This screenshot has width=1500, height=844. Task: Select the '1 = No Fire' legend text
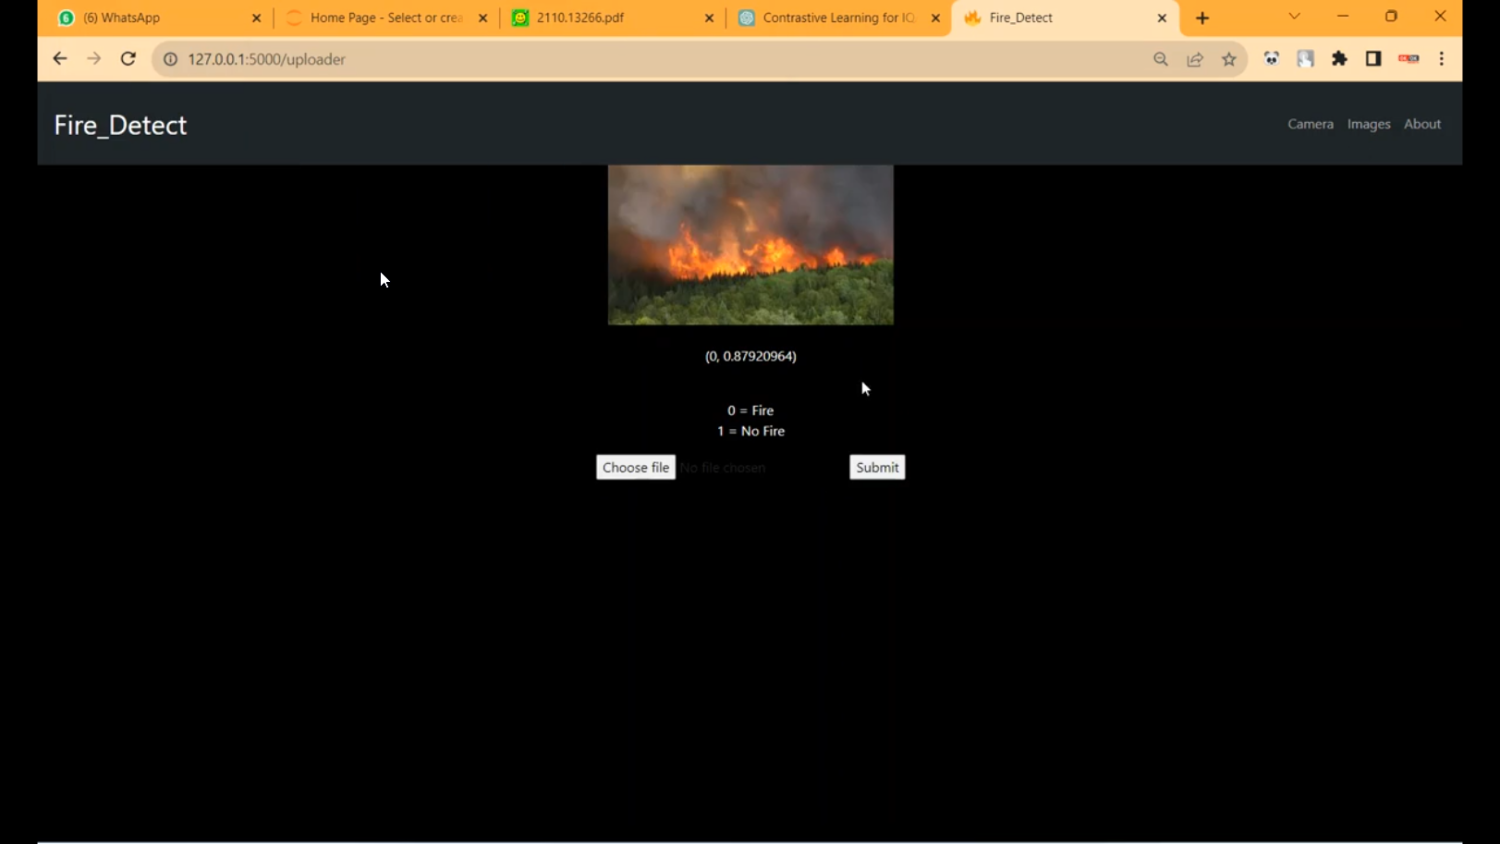(x=751, y=431)
